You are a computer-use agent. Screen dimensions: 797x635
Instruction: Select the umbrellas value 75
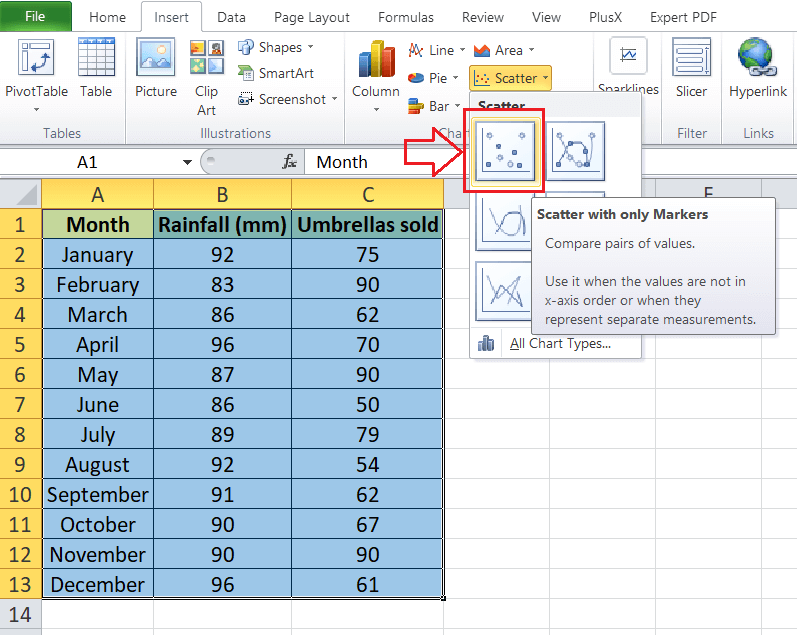click(x=367, y=254)
